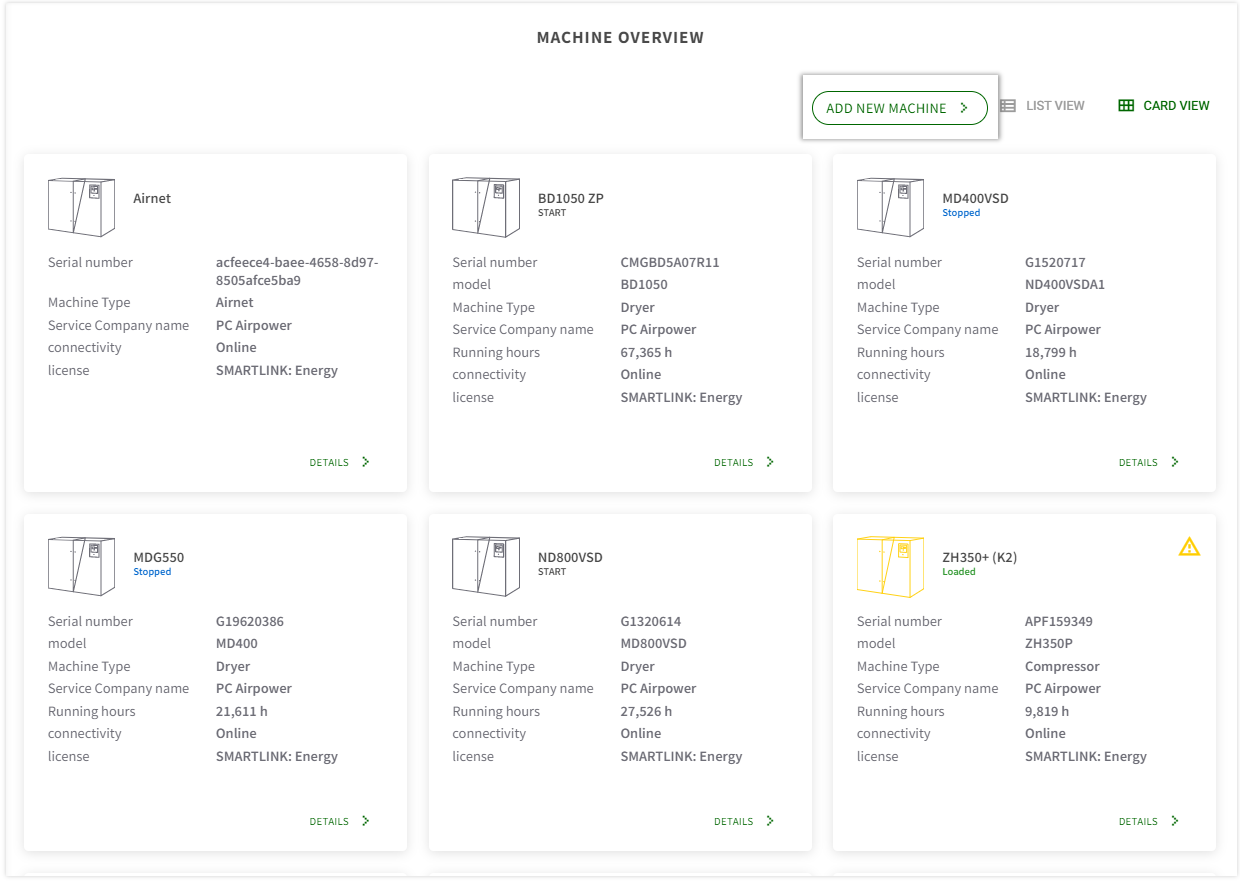This screenshot has height=881, width=1240.
Task: Open details of the Airnet card
Action: click(x=340, y=462)
